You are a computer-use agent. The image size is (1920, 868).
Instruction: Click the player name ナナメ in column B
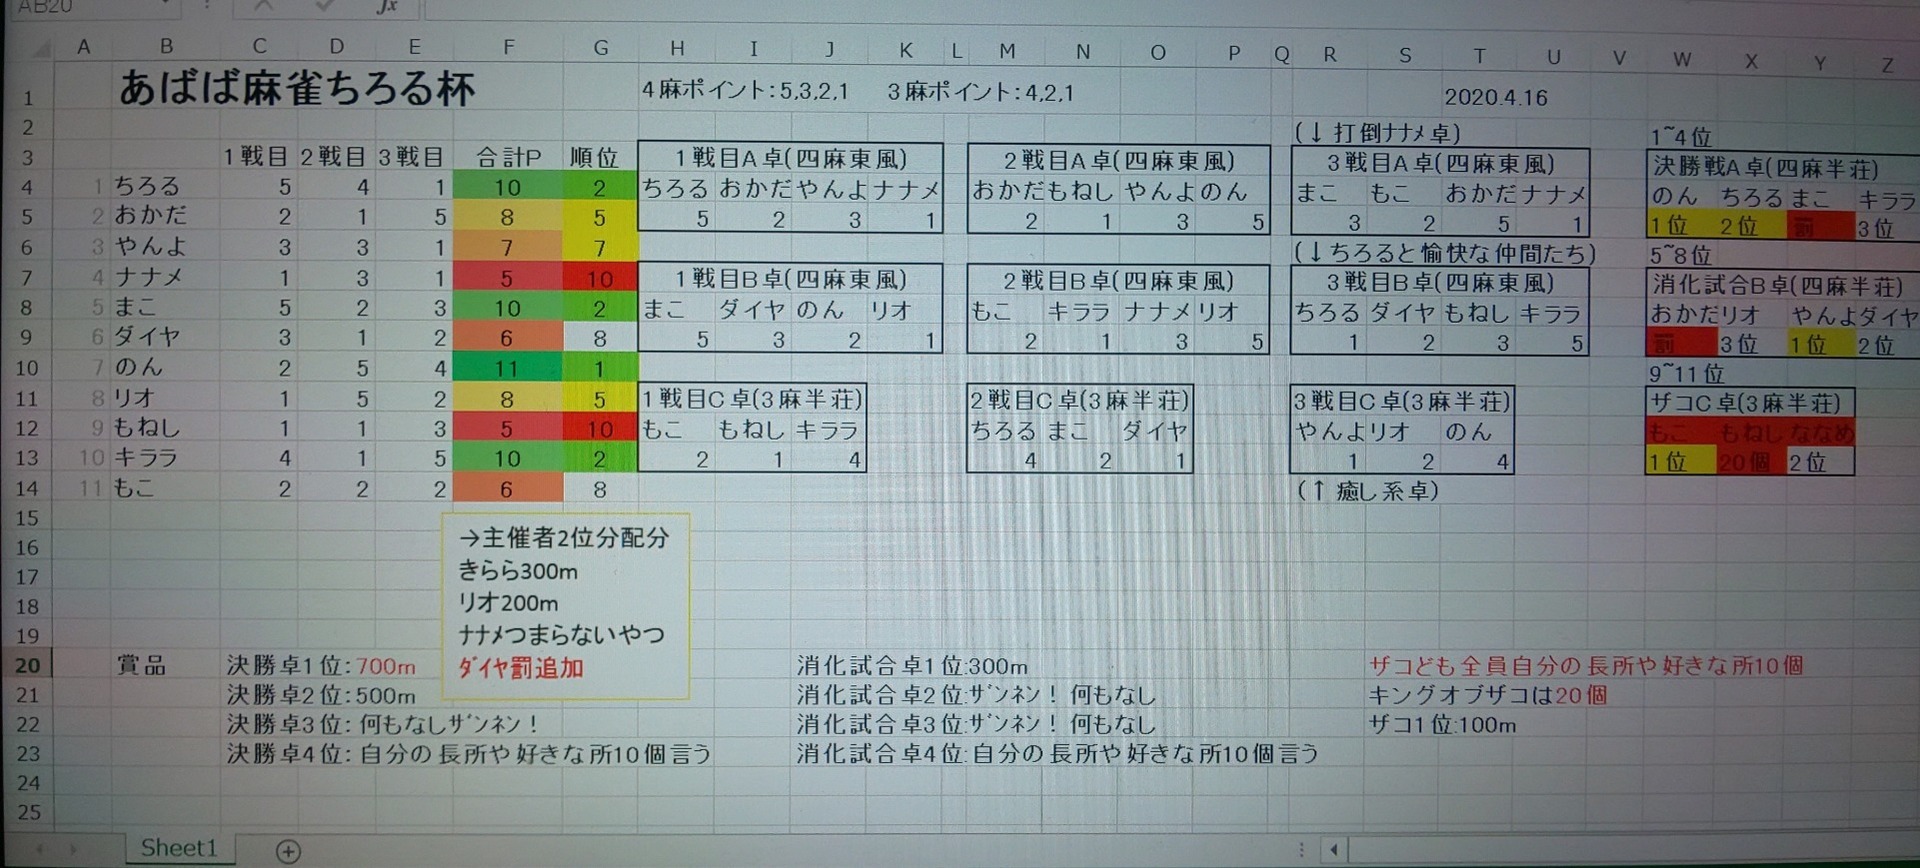click(x=149, y=276)
